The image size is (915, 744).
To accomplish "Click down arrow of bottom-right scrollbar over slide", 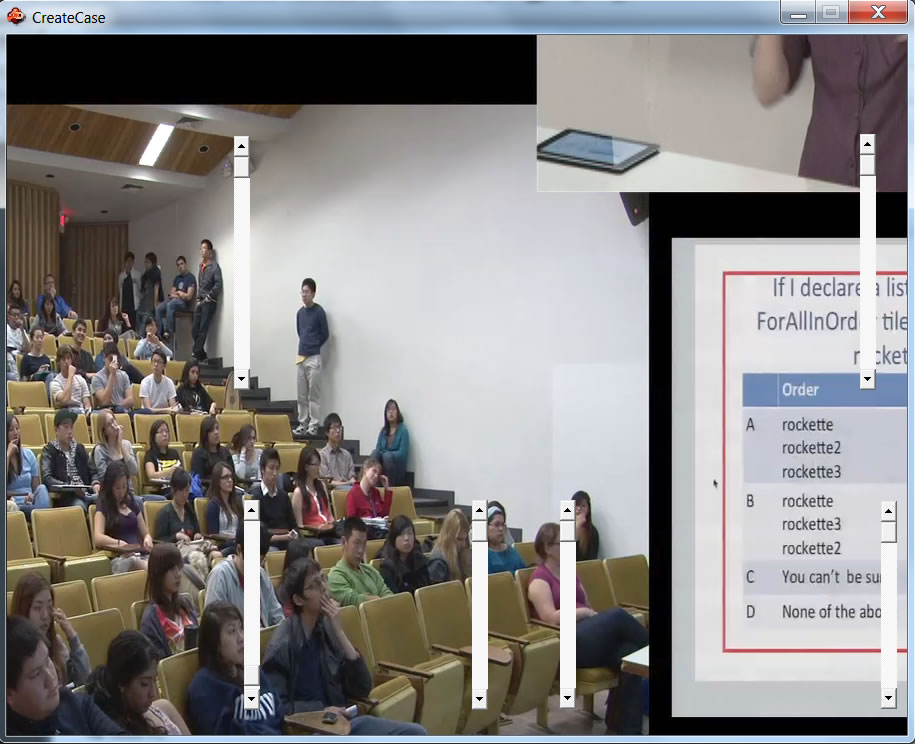I will tap(888, 699).
